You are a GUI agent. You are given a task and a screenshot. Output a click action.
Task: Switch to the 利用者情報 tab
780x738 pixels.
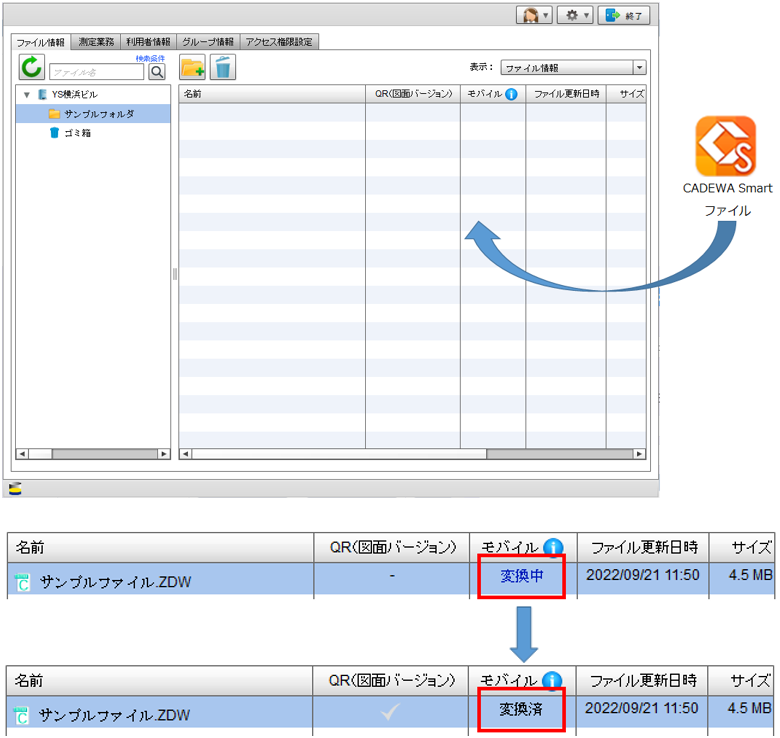click(148, 42)
